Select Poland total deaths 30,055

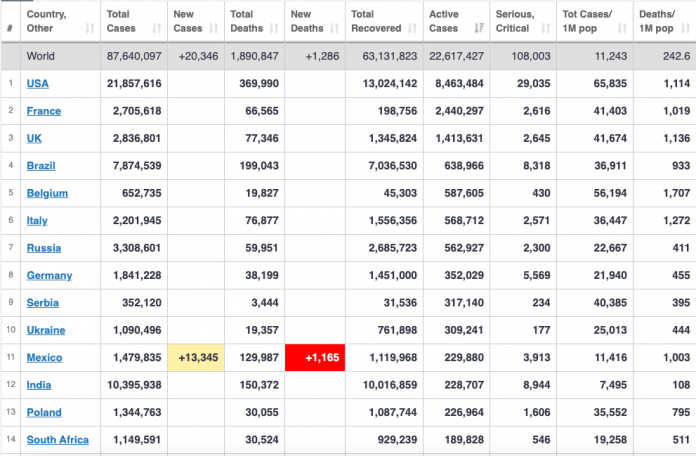pos(262,412)
